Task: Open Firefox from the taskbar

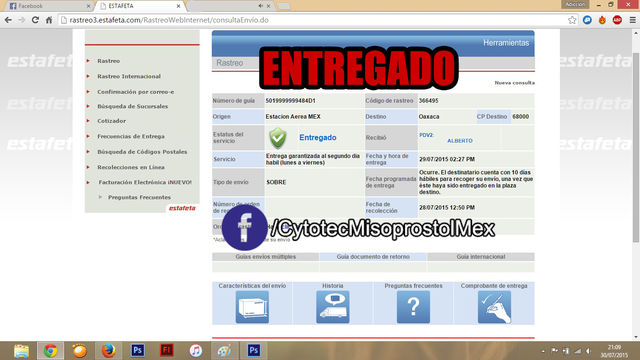Action: (109, 351)
